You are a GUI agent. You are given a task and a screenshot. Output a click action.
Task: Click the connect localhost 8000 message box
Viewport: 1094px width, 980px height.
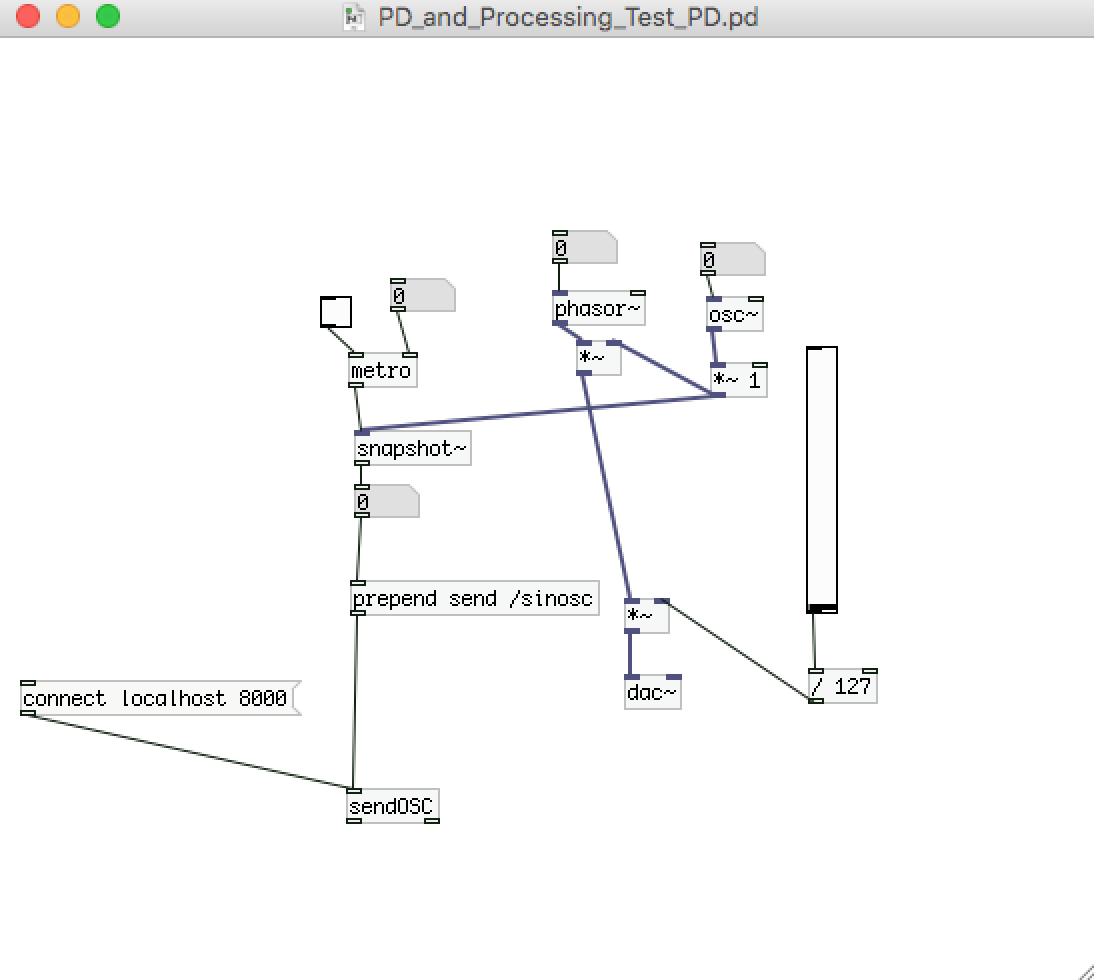pyautogui.click(x=160, y=698)
